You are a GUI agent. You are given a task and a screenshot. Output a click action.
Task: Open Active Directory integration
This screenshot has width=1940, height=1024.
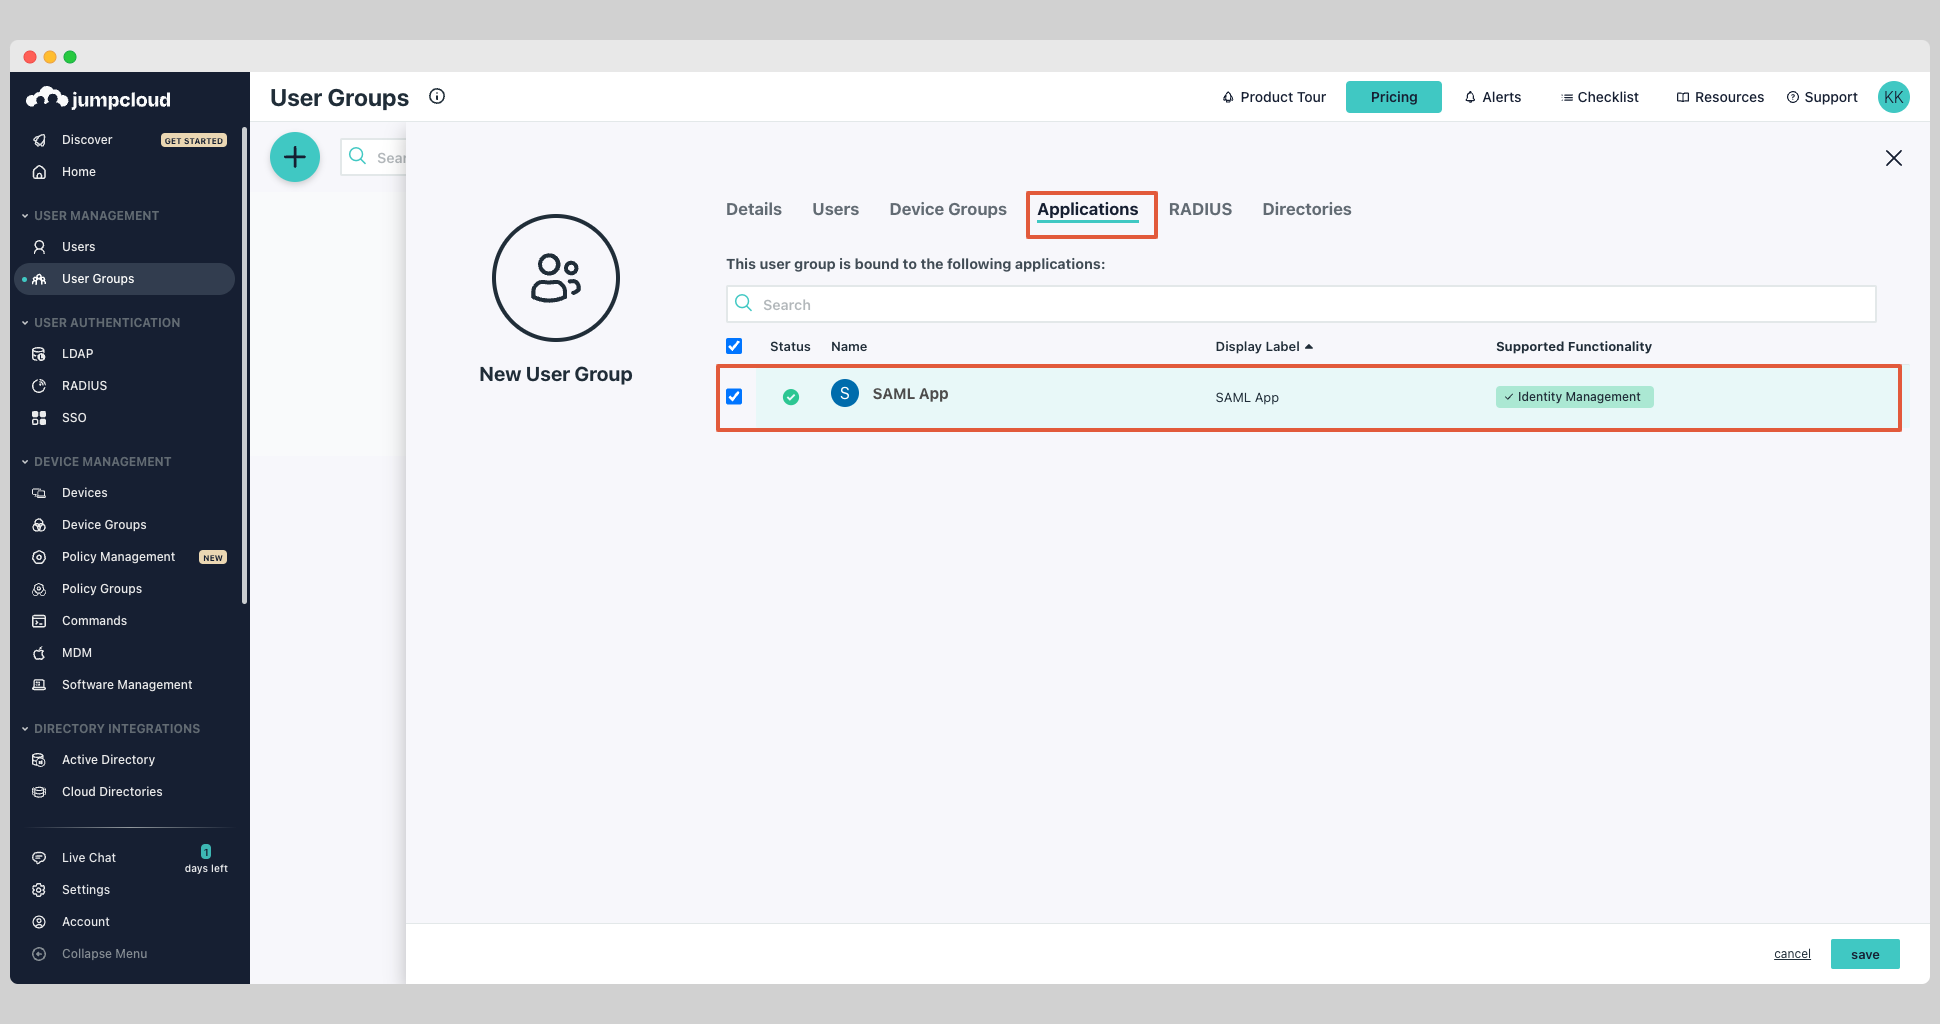pyautogui.click(x=108, y=759)
